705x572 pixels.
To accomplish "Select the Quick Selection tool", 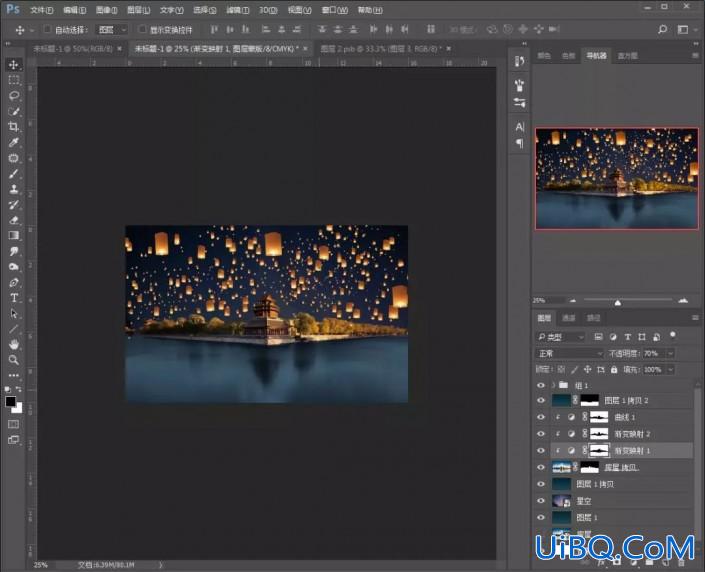I will coord(13,111).
